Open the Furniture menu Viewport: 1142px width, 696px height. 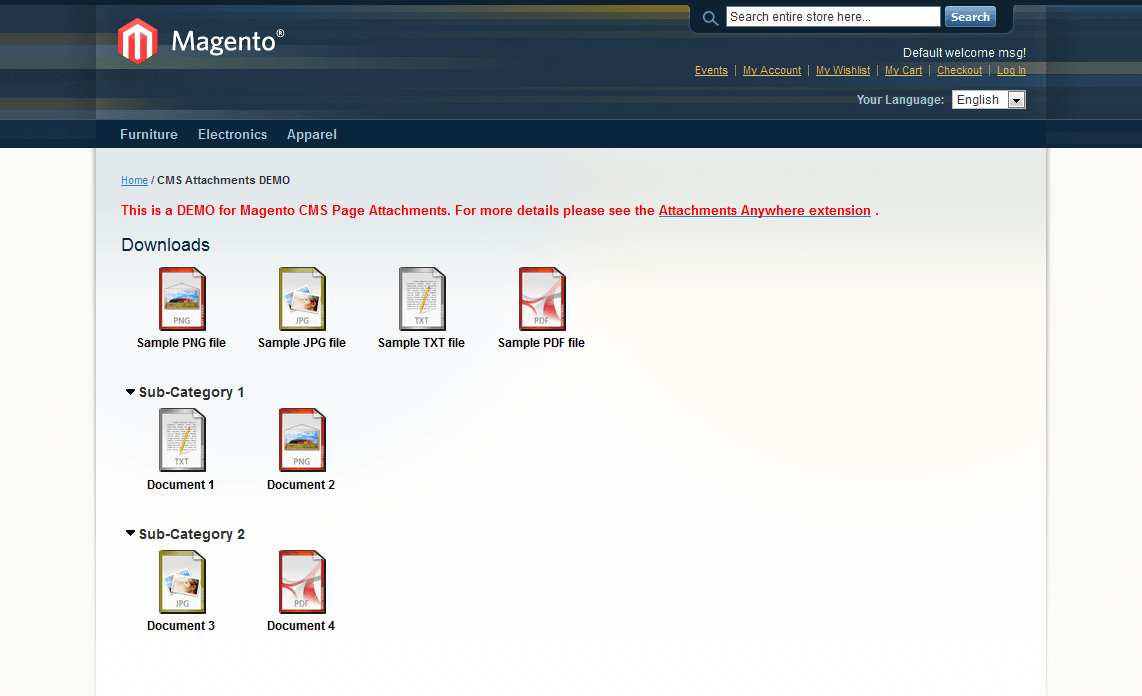point(149,134)
